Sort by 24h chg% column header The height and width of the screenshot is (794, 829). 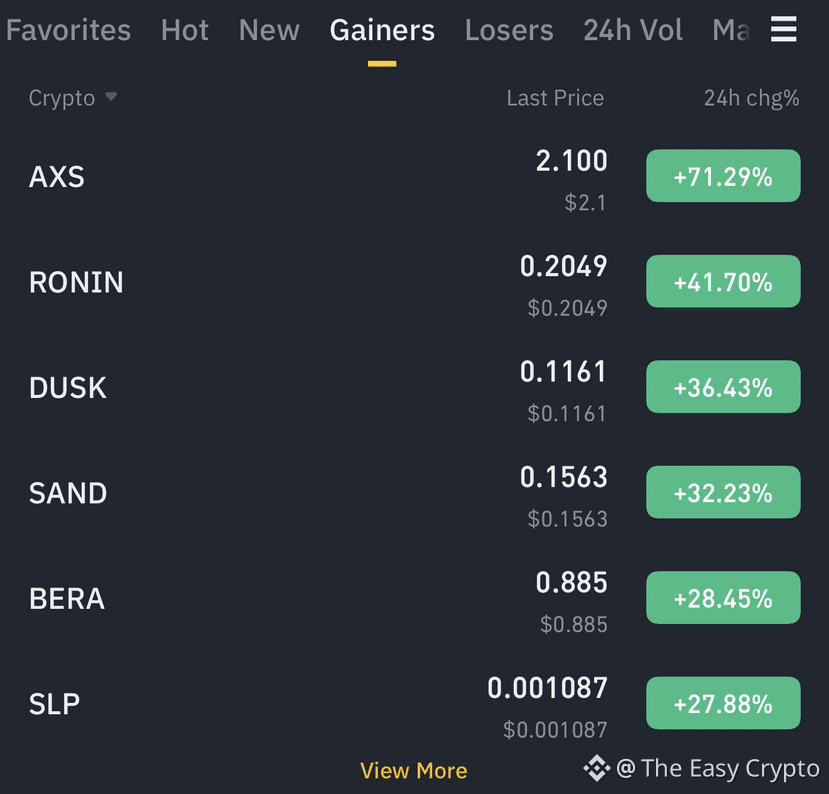point(751,98)
